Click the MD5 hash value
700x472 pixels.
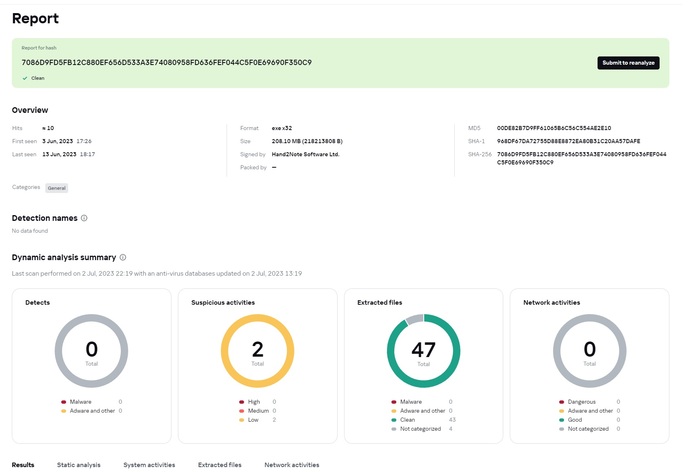pos(554,128)
